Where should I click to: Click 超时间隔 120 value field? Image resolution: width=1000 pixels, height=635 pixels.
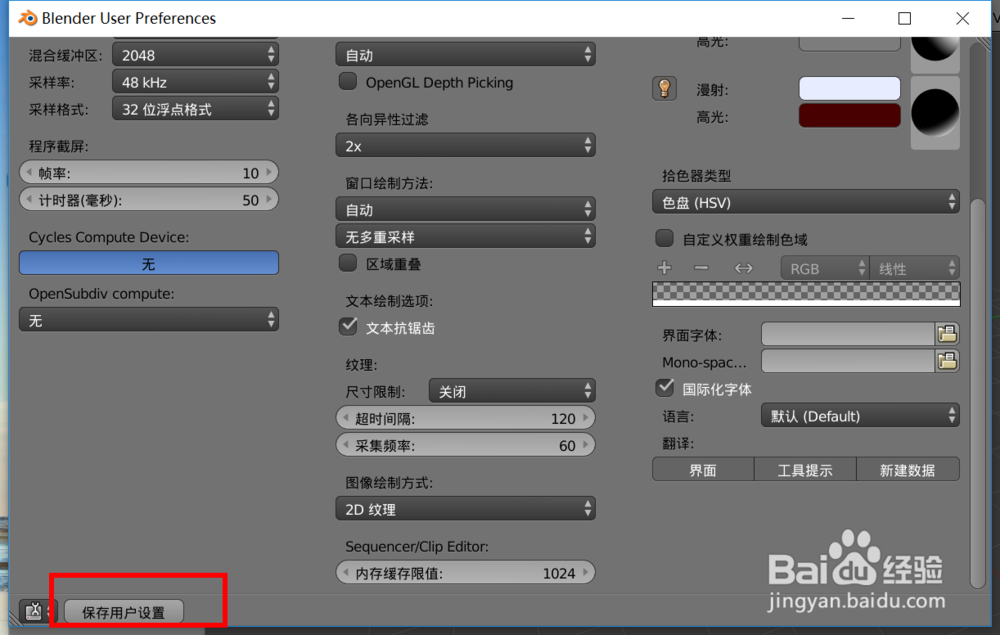tap(466, 418)
